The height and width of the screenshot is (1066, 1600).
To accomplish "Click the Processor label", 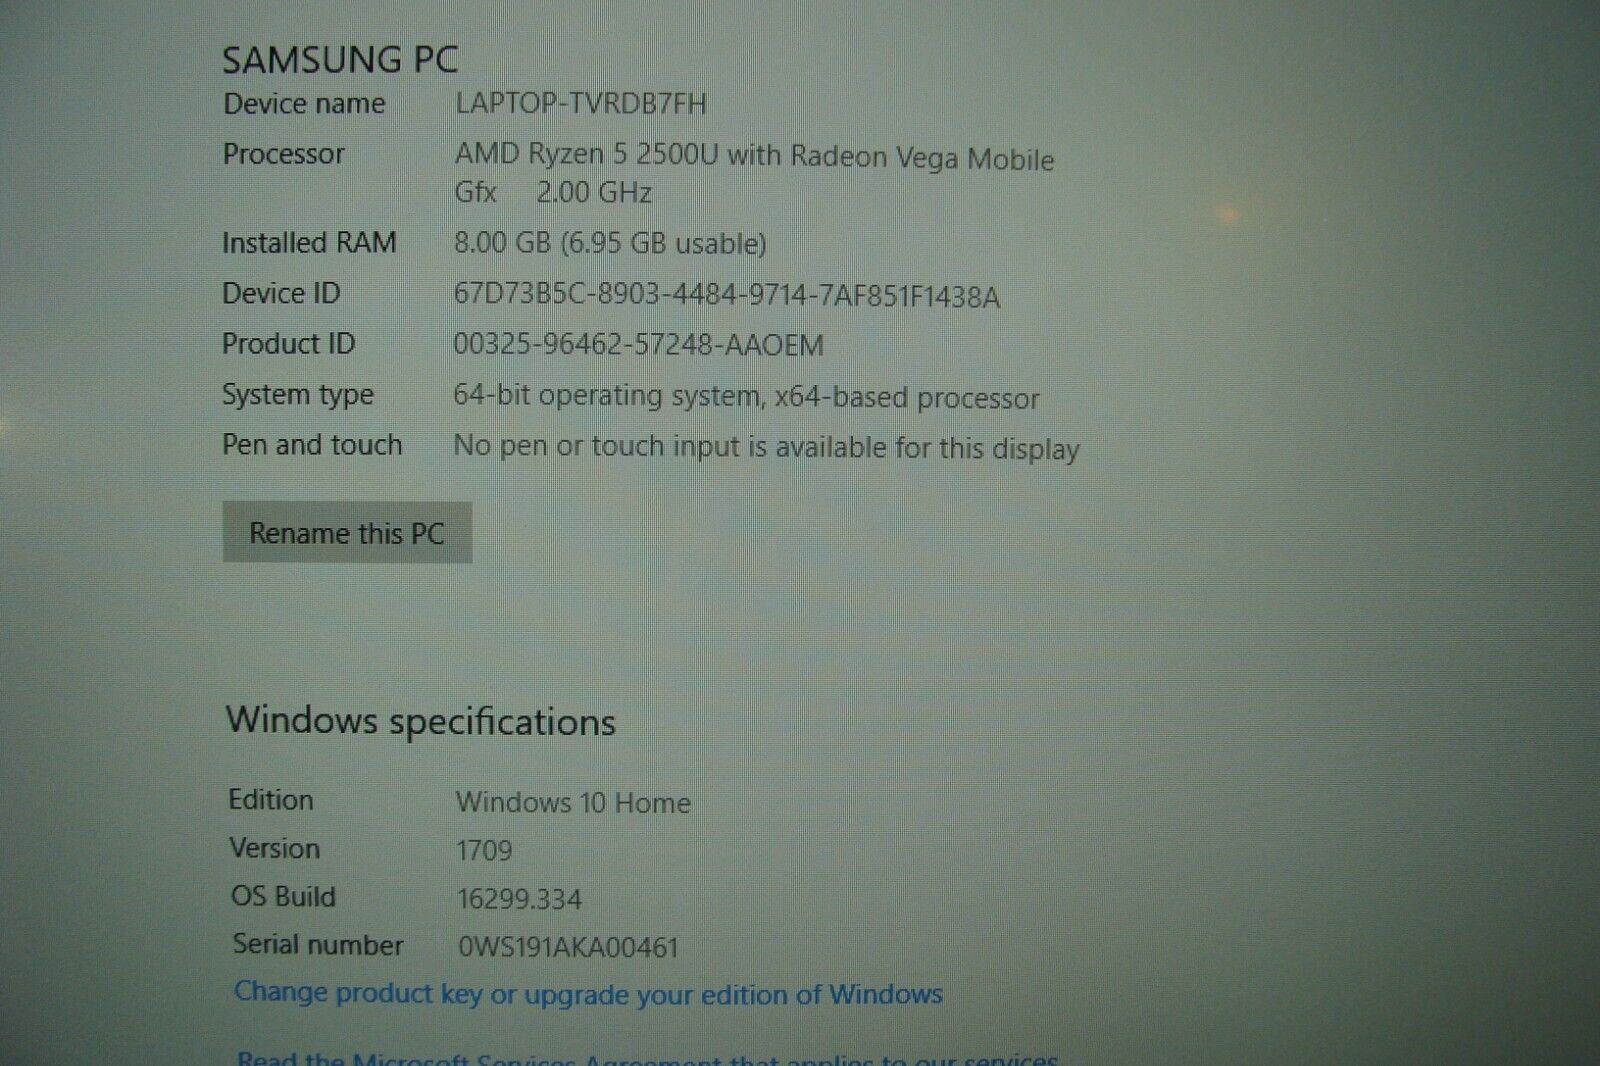I will pos(283,154).
